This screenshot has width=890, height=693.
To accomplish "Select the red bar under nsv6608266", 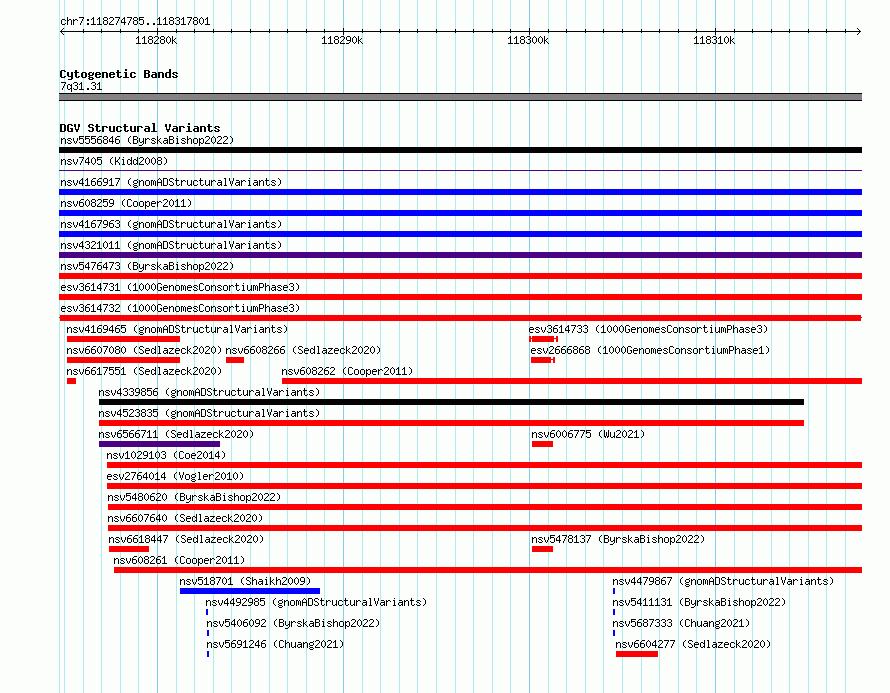I will 235,360.
